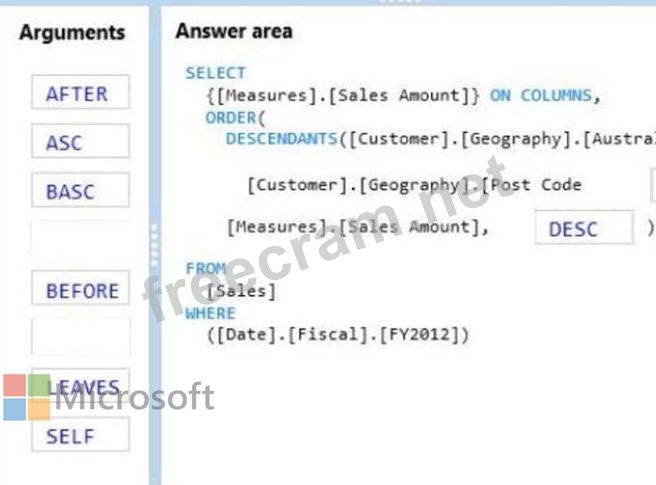Screen dimensions: 656x485
Task: Click the [Sales] cube name
Action: (240, 291)
